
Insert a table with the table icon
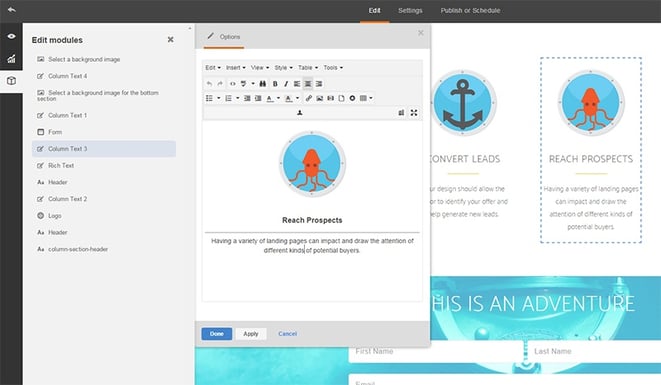pyautogui.click(x=363, y=98)
